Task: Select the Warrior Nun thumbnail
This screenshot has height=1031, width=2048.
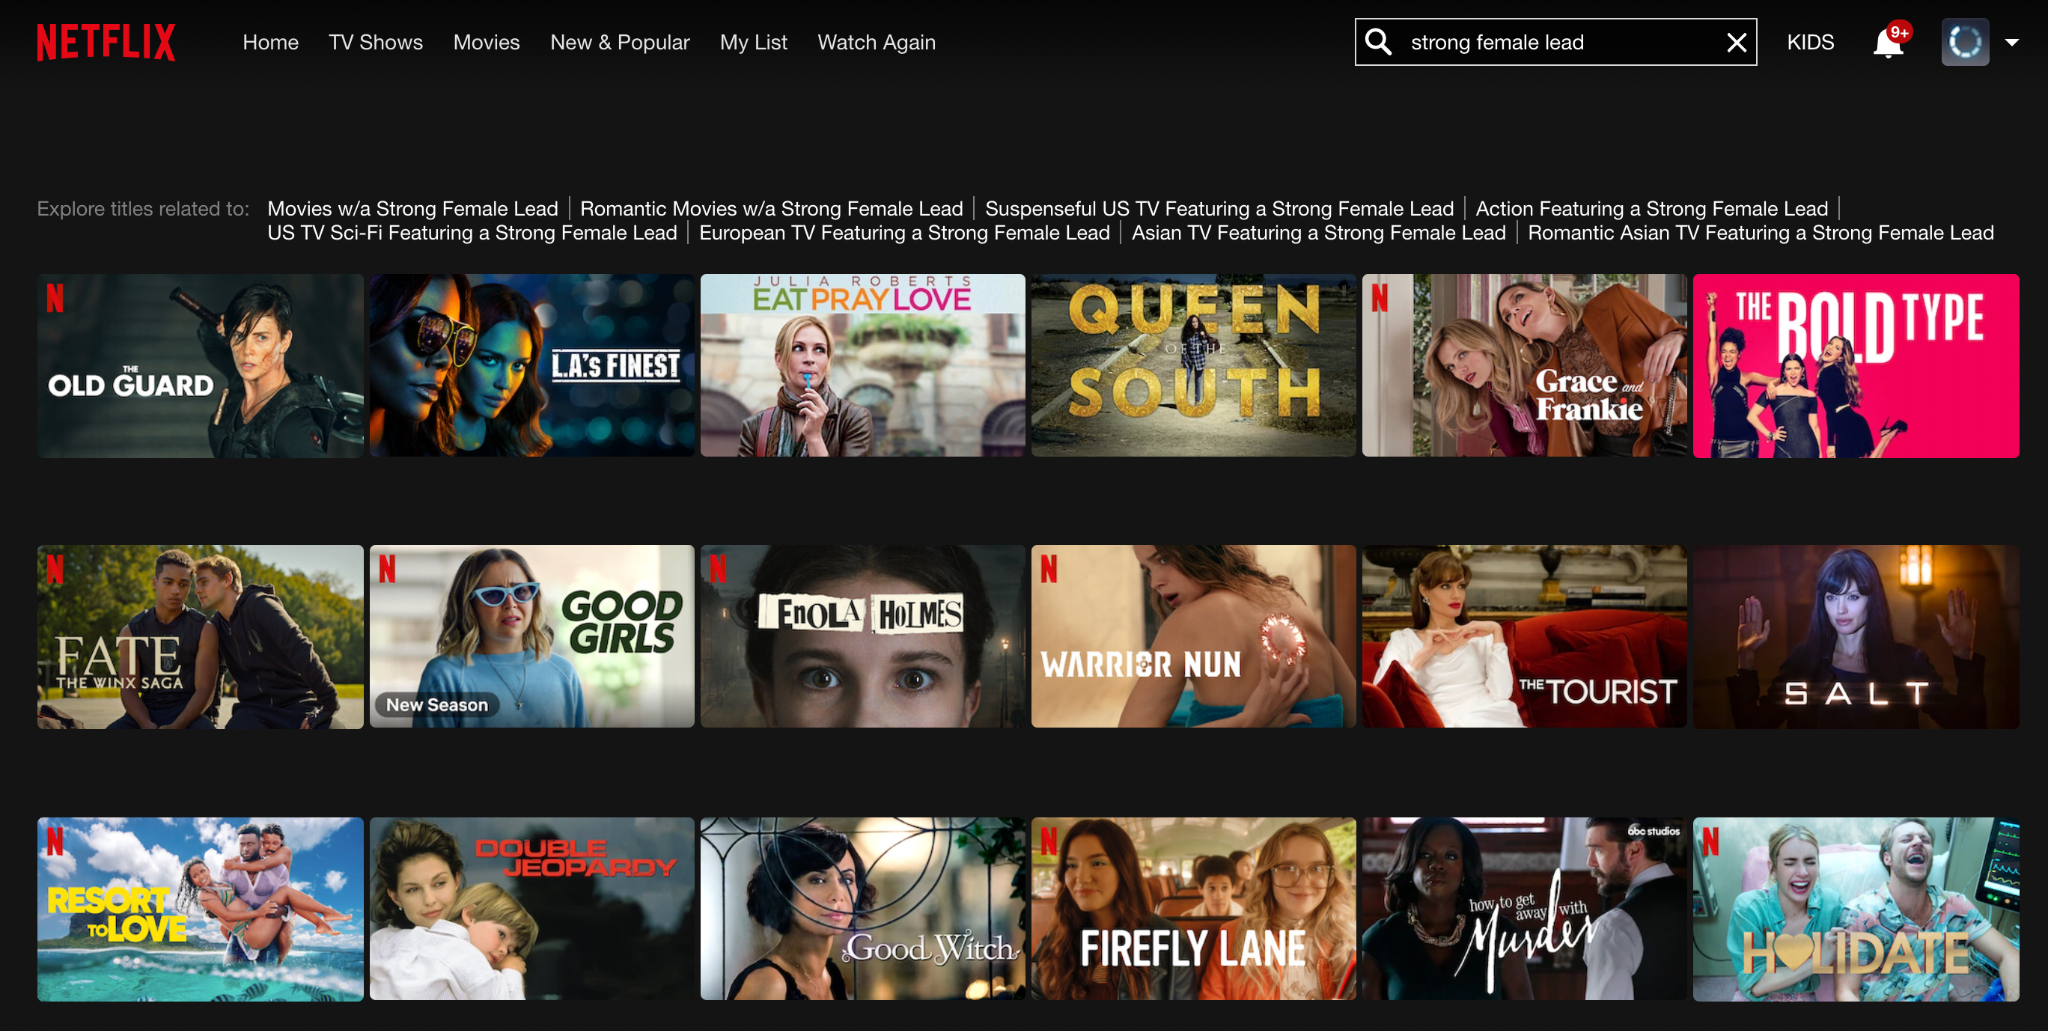Action: tap(1194, 637)
